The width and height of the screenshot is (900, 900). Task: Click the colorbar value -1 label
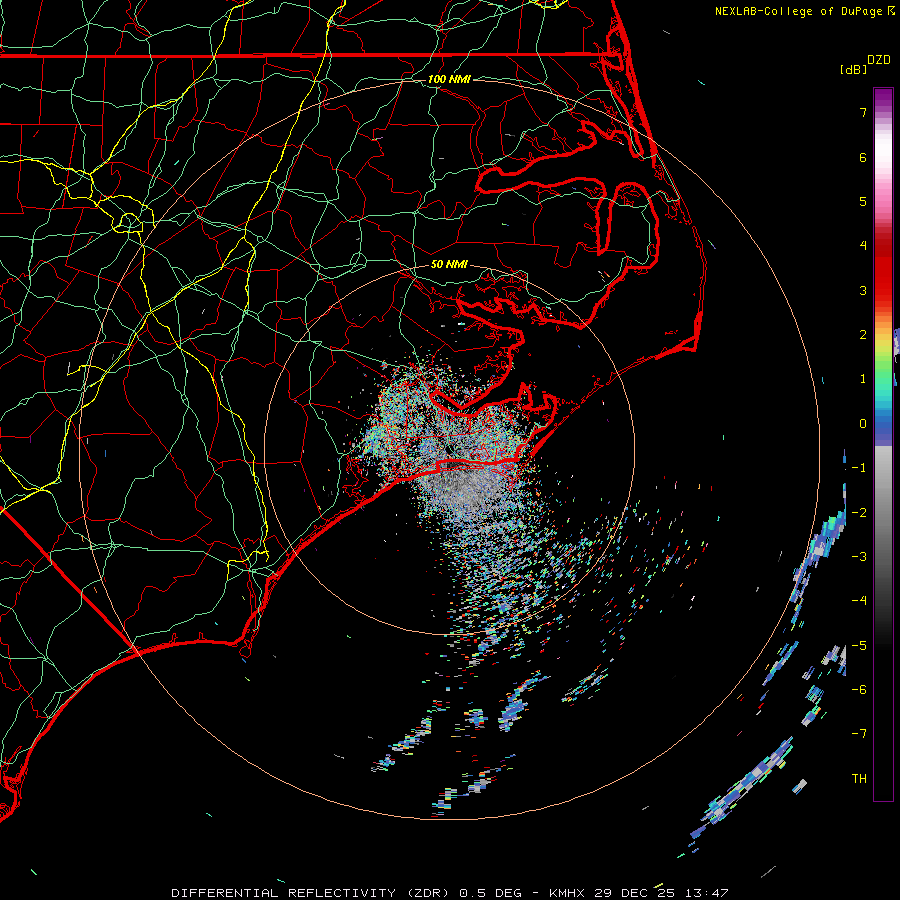859,468
